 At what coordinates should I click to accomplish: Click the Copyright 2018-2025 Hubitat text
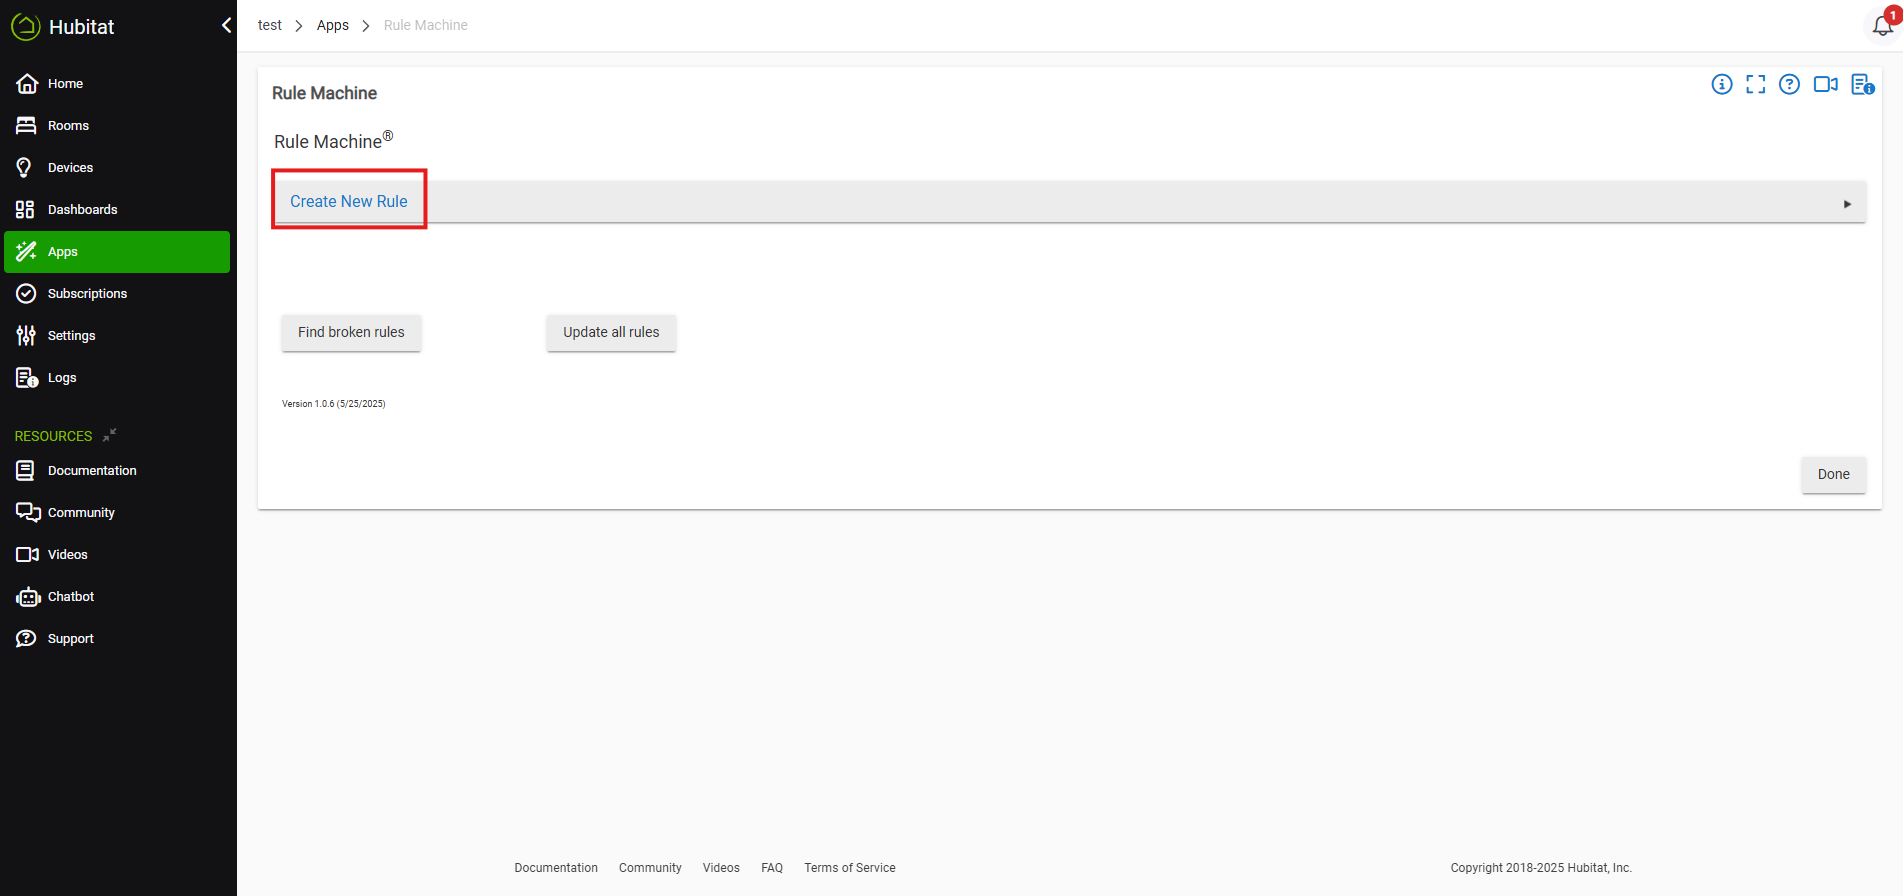pyautogui.click(x=1541, y=868)
